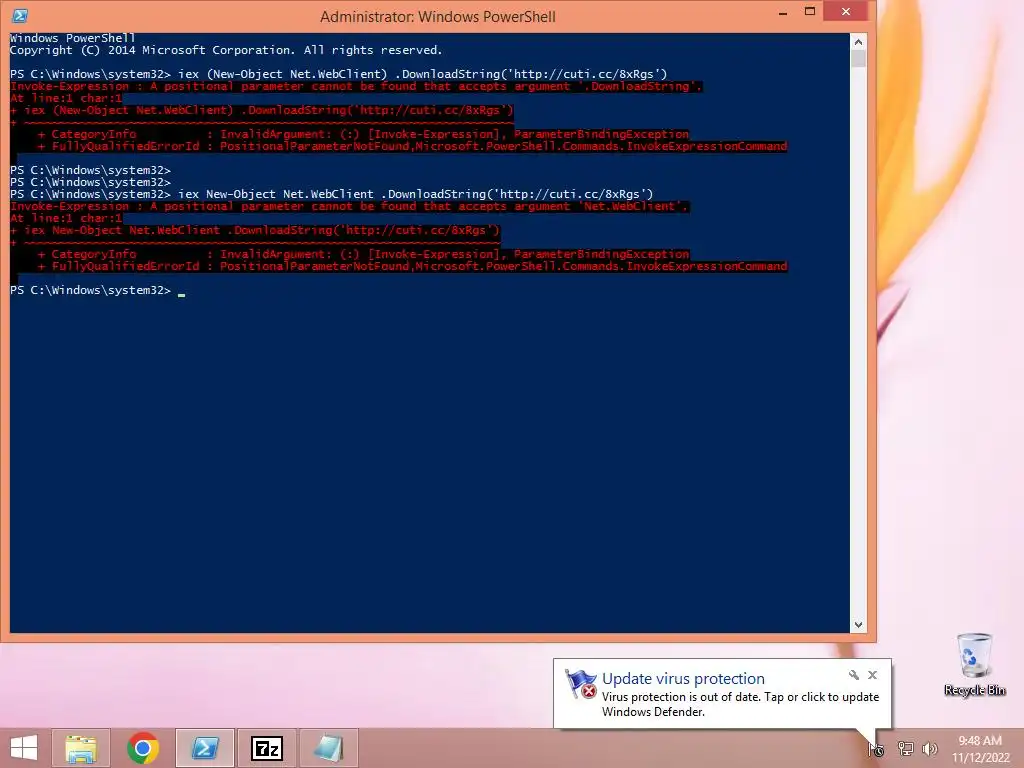Click the scroll down arrow in PowerShell
The height and width of the screenshot is (768, 1024).
858,625
